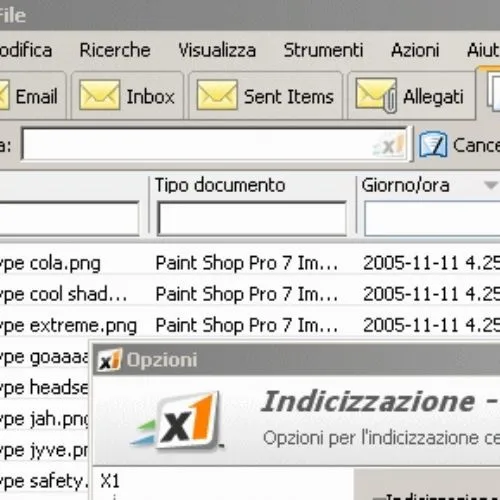Open the Azioni menu
The image size is (500, 500).
[415, 50]
